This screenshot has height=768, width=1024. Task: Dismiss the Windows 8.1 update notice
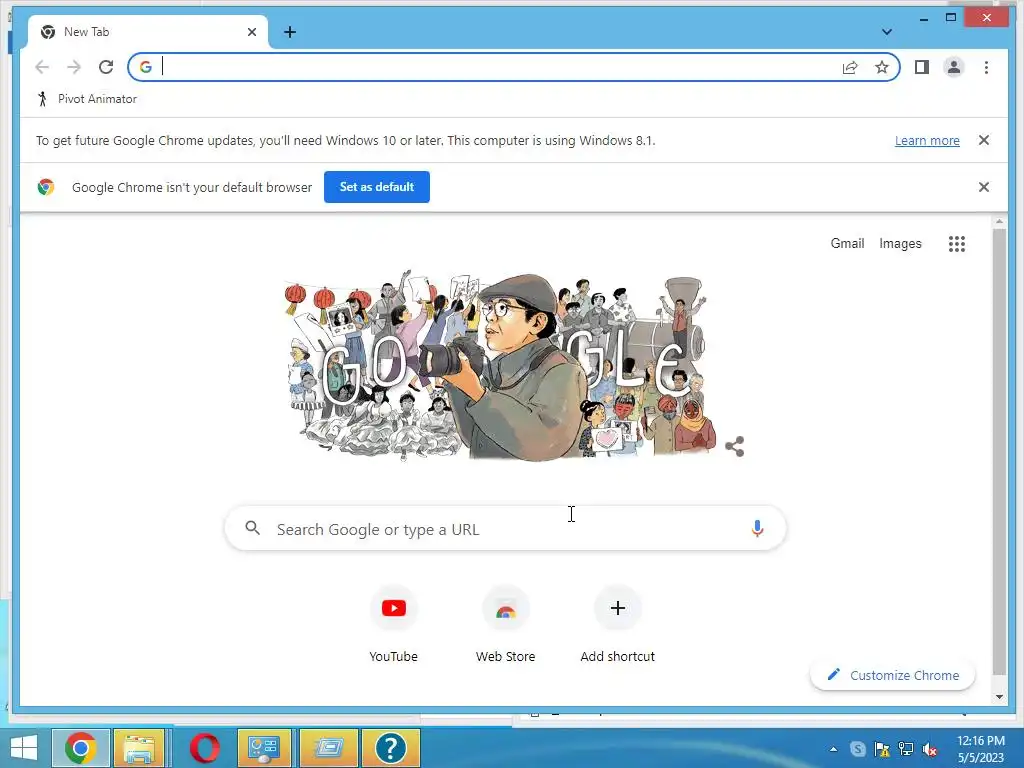pos(984,140)
